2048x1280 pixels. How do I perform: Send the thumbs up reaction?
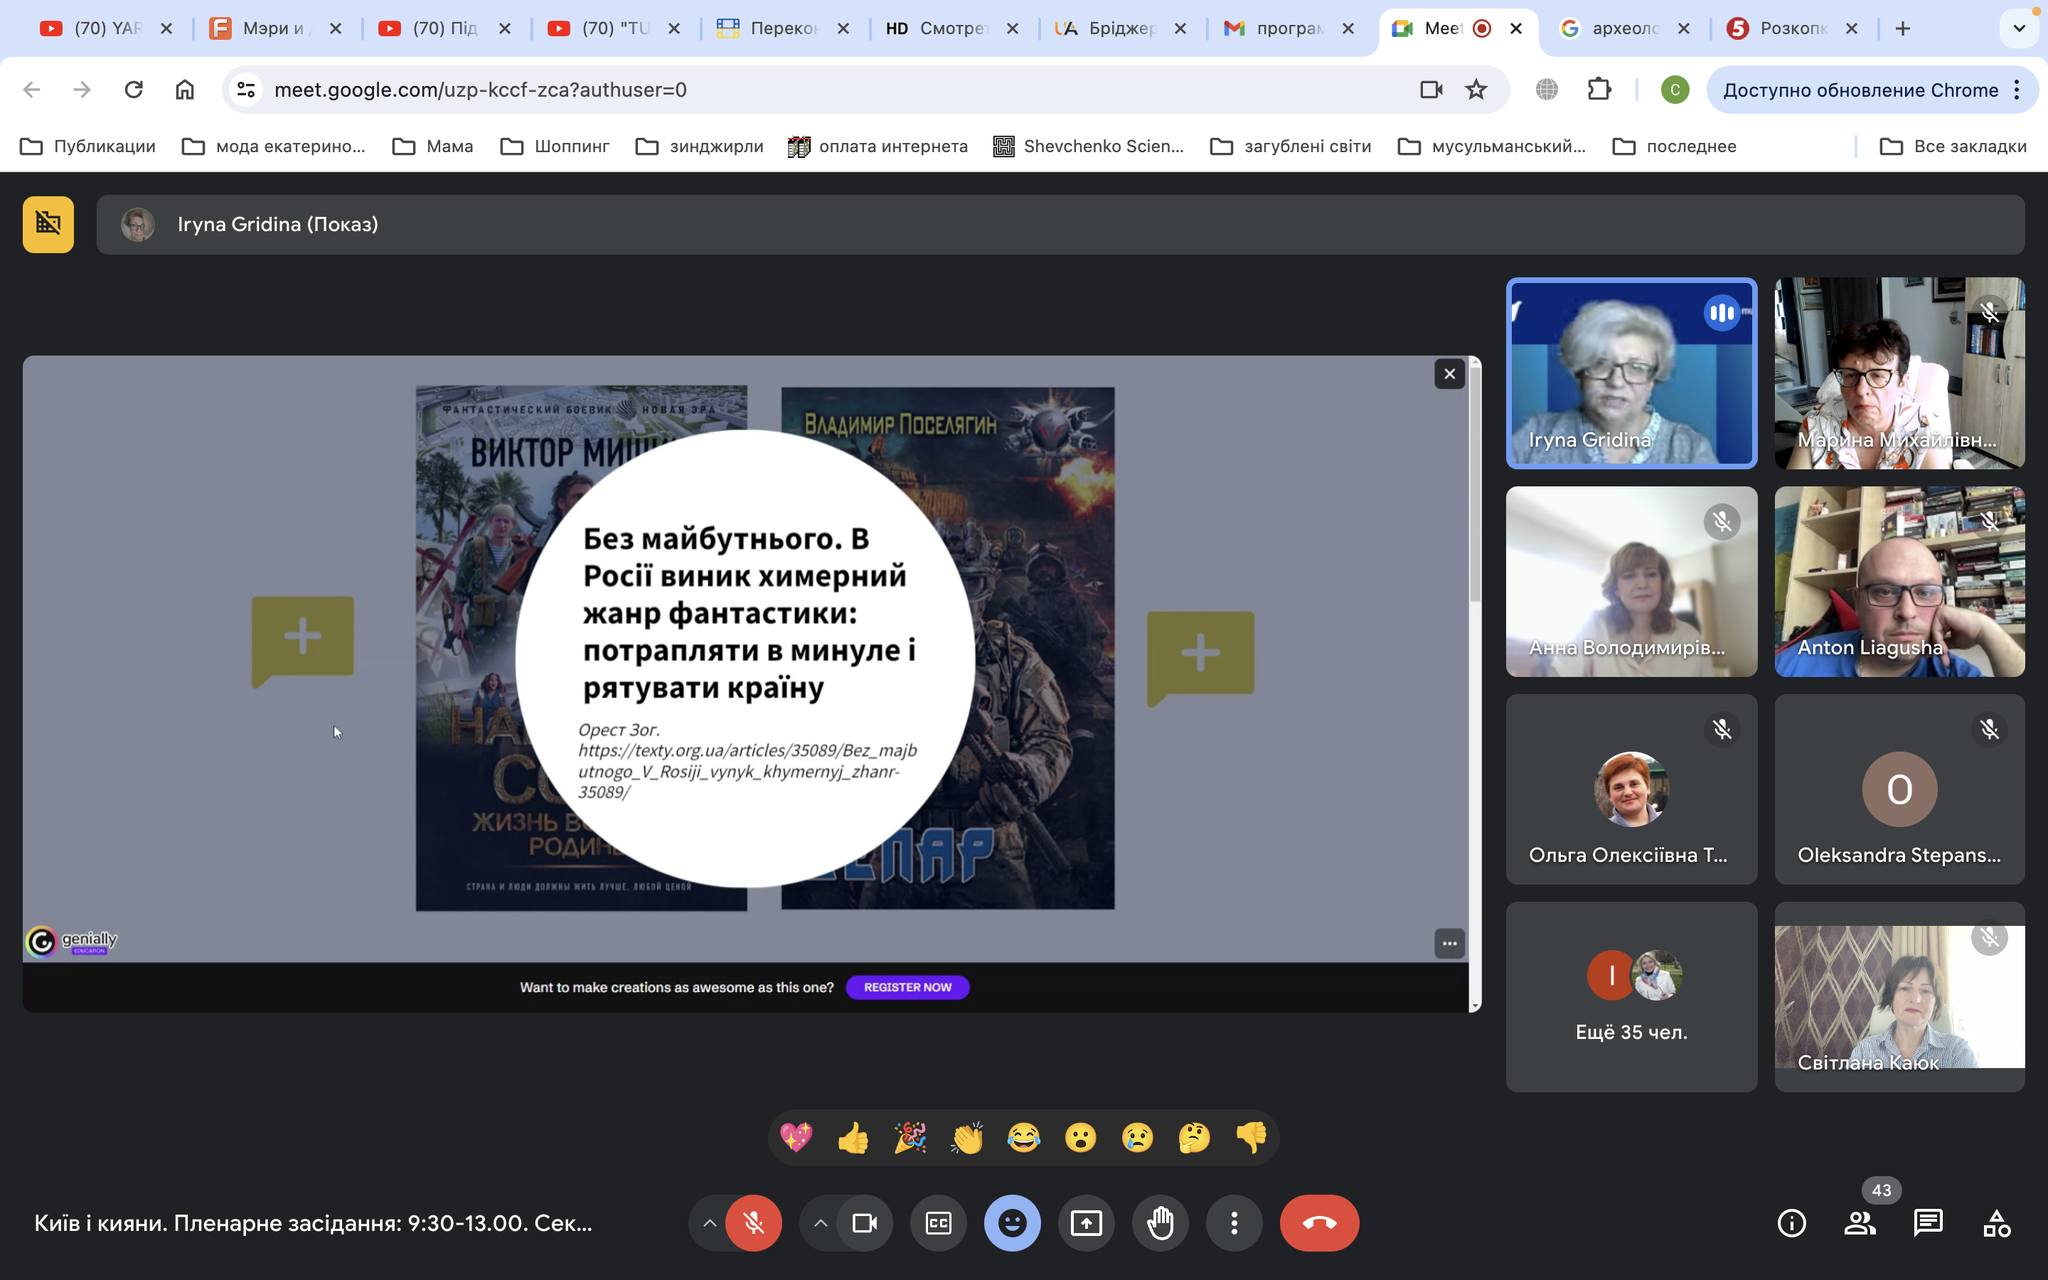(853, 1138)
